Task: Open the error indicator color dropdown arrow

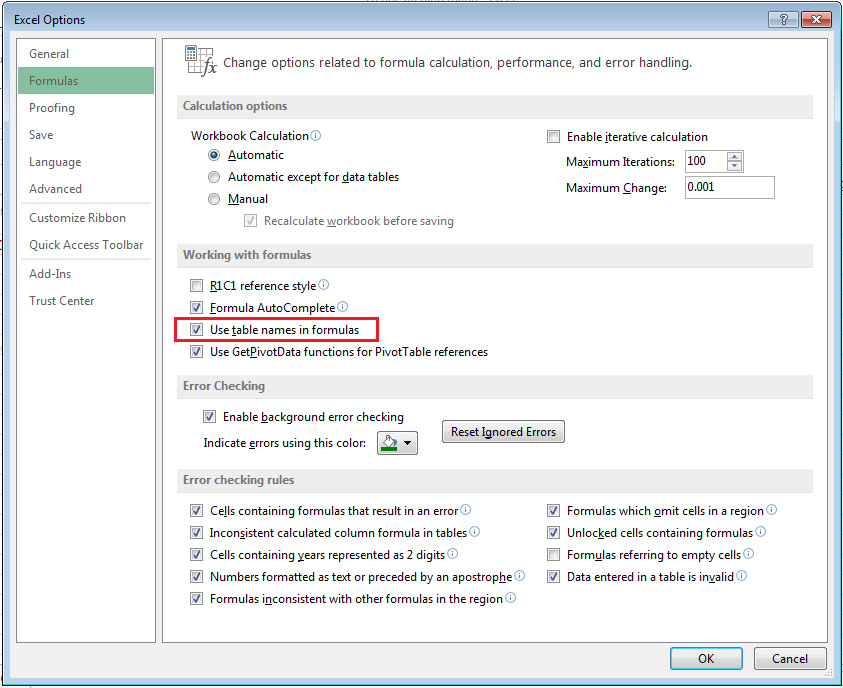Action: click(408, 442)
